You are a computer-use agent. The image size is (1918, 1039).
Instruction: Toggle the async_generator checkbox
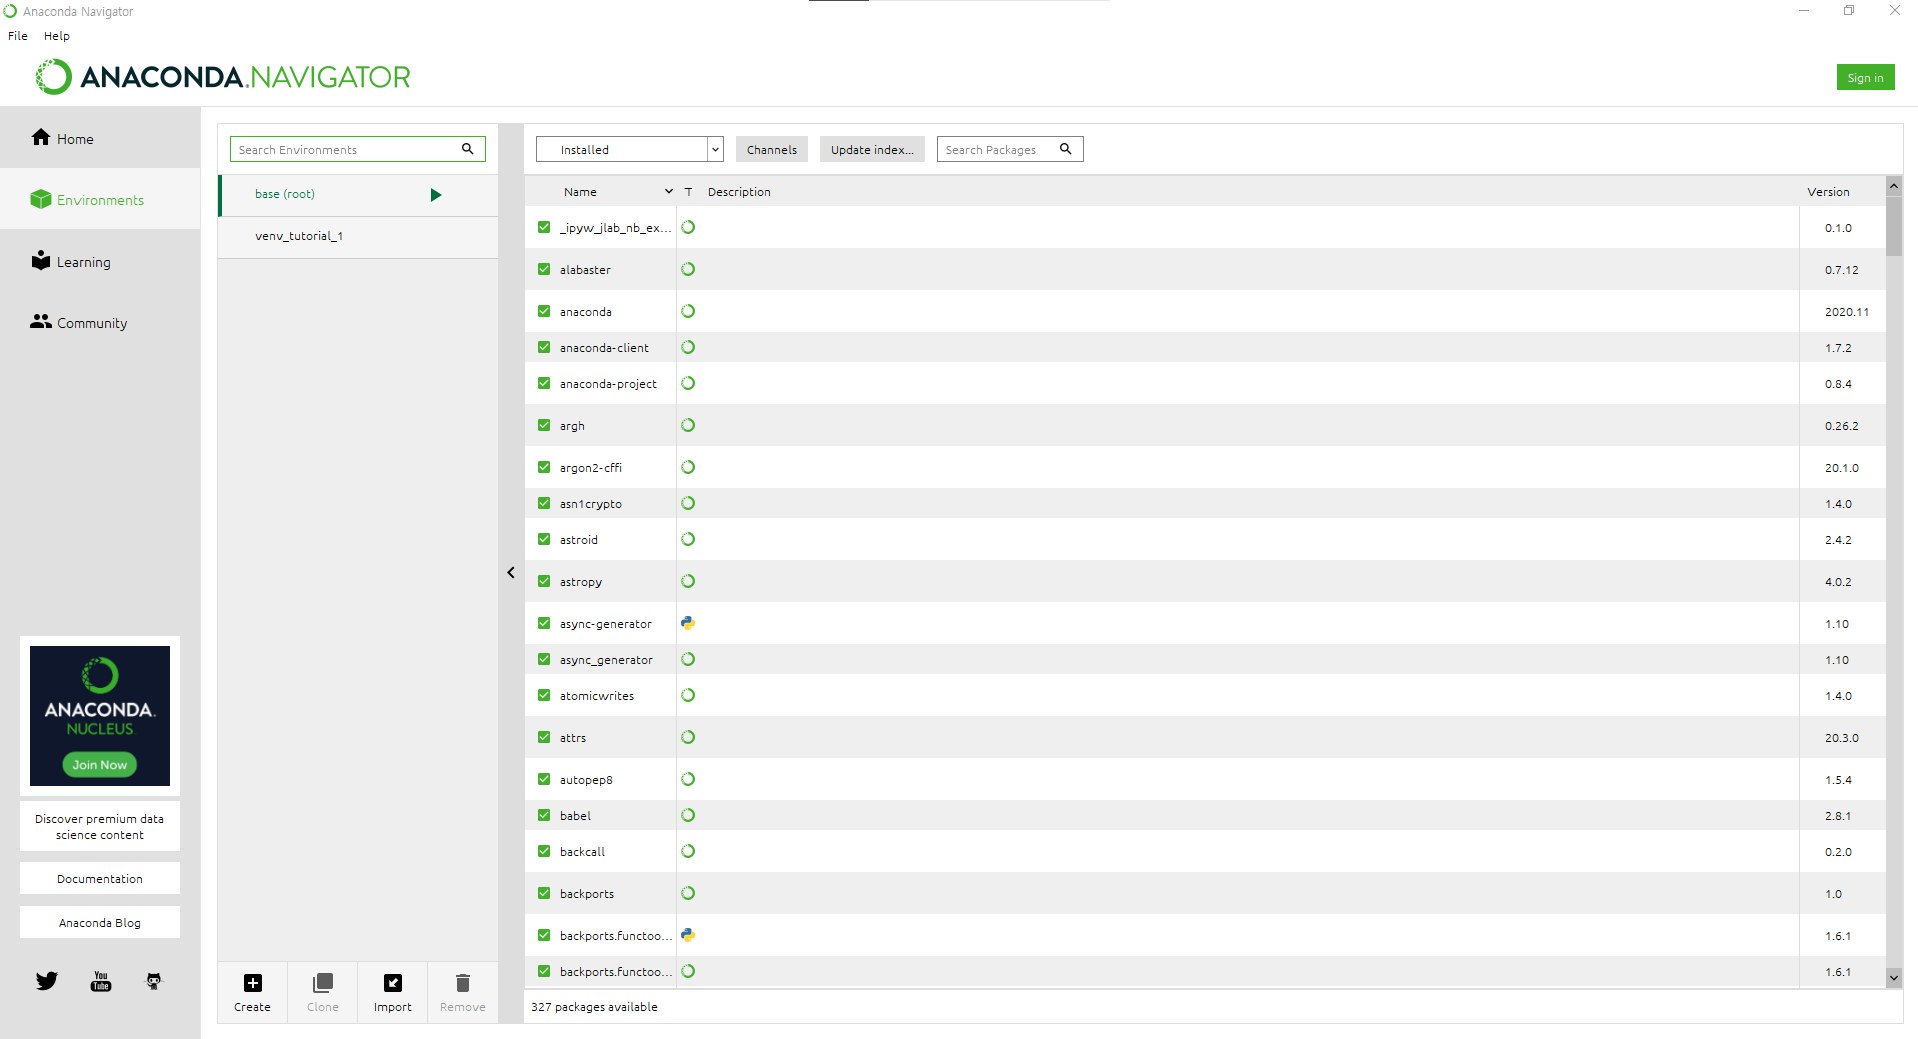544,659
